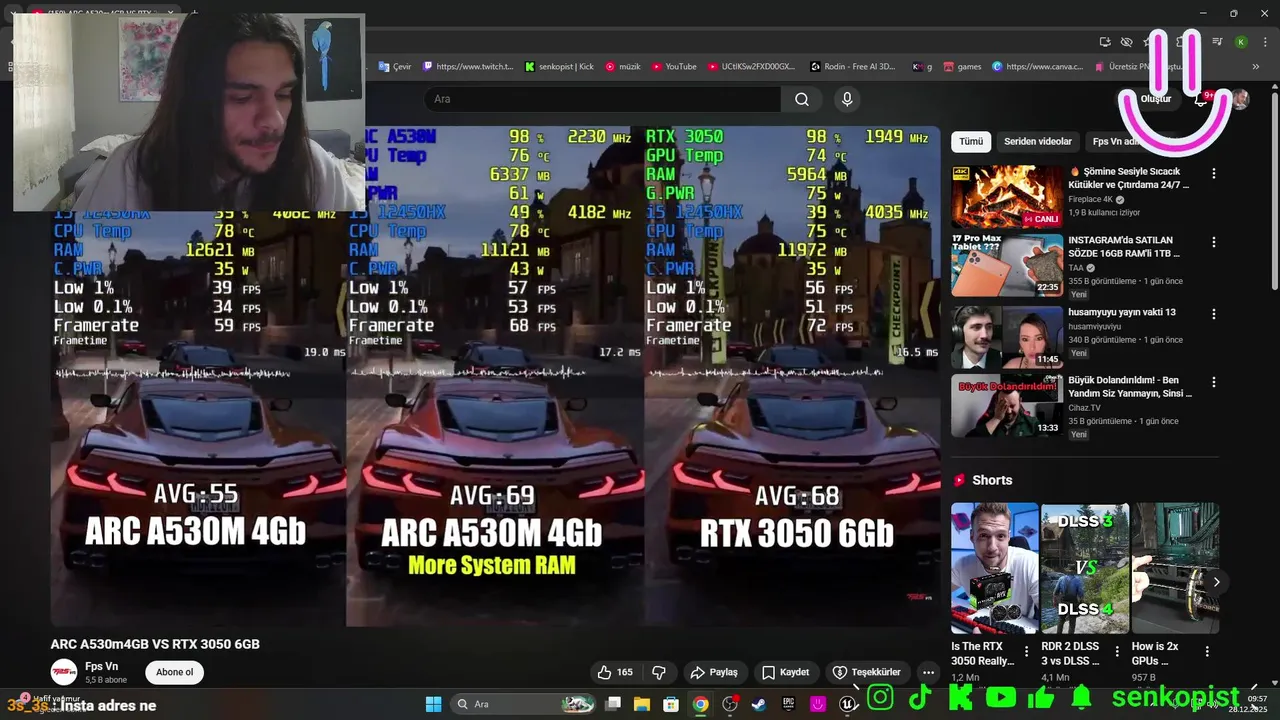Open options for Büyük Dolandırıldım video
Image resolution: width=1280 pixels, height=720 pixels.
(x=1214, y=382)
